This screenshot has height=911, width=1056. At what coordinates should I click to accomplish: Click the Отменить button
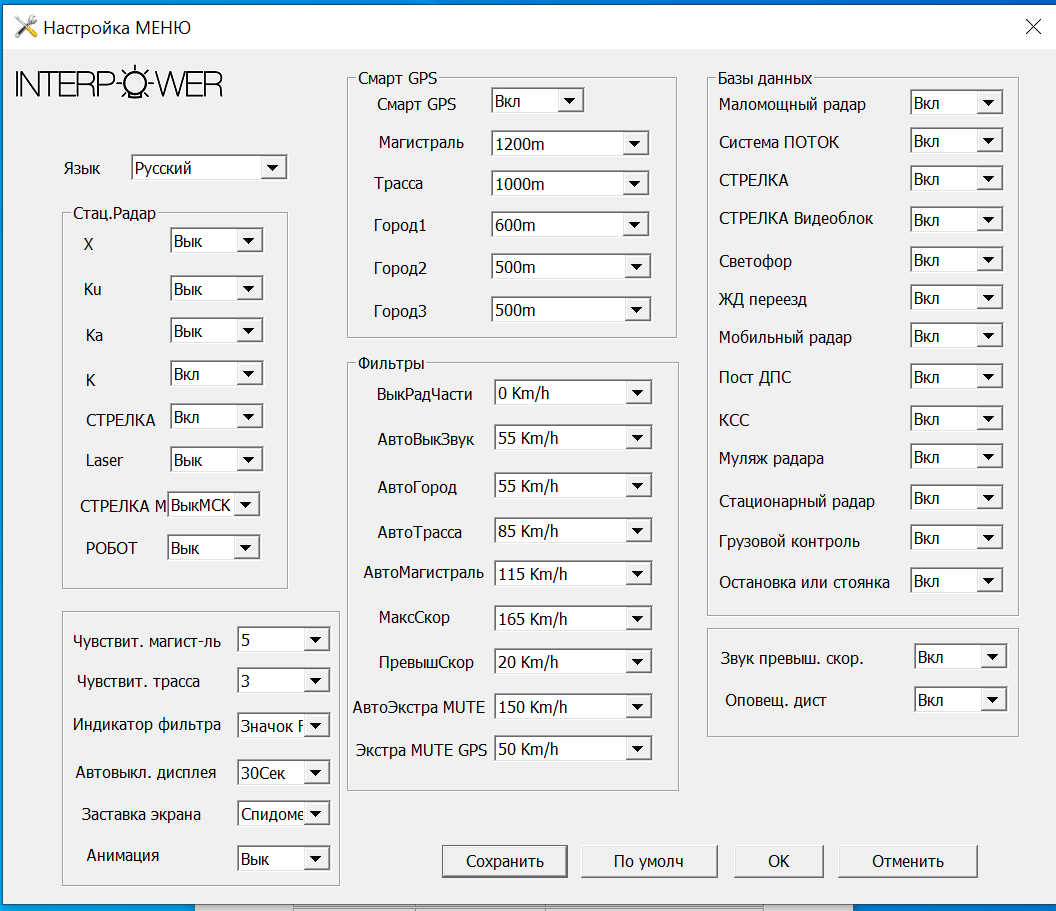(907, 861)
